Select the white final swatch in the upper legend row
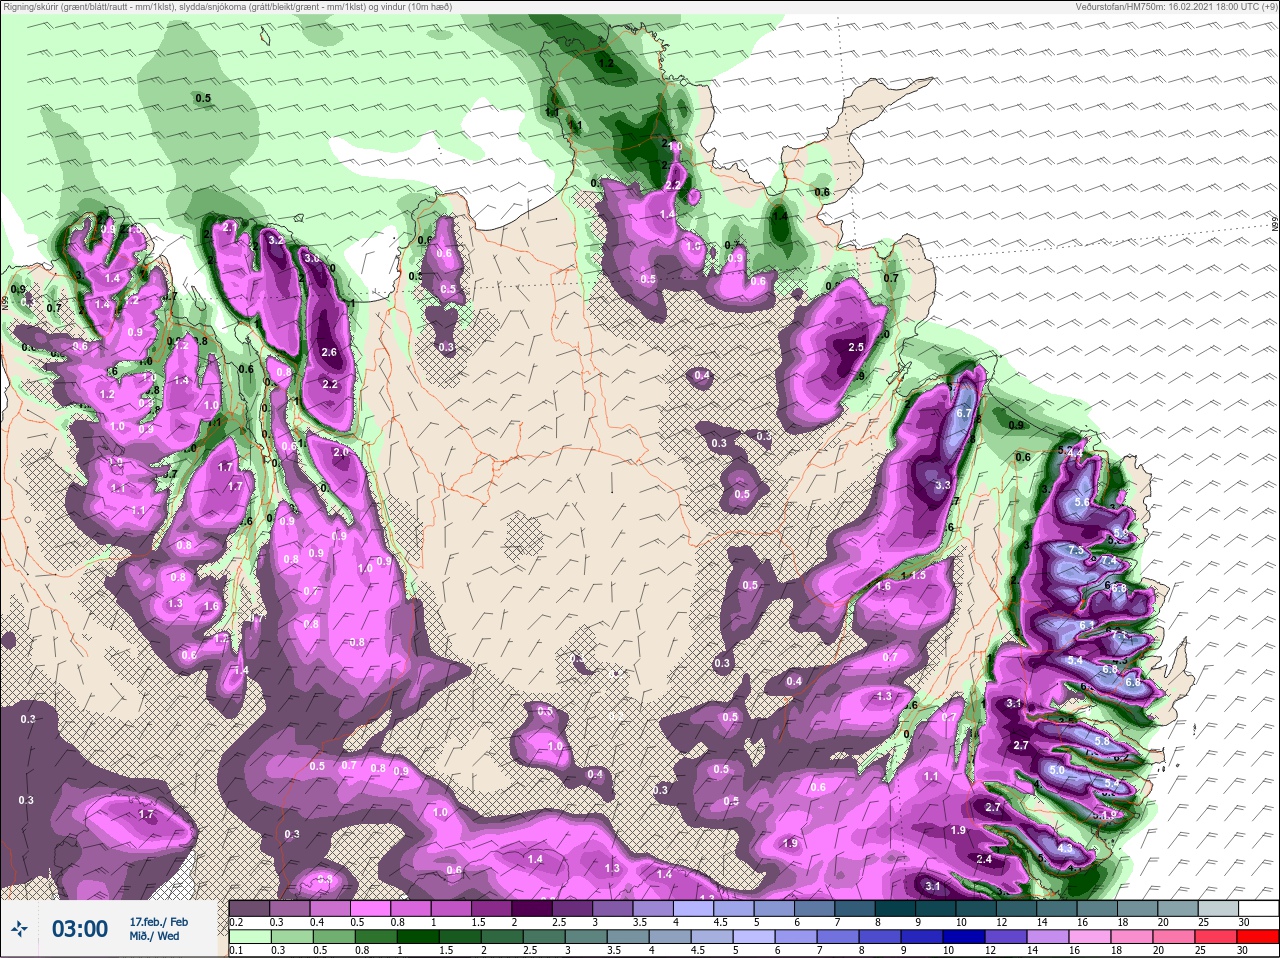The width and height of the screenshot is (1280, 958). point(1259,908)
